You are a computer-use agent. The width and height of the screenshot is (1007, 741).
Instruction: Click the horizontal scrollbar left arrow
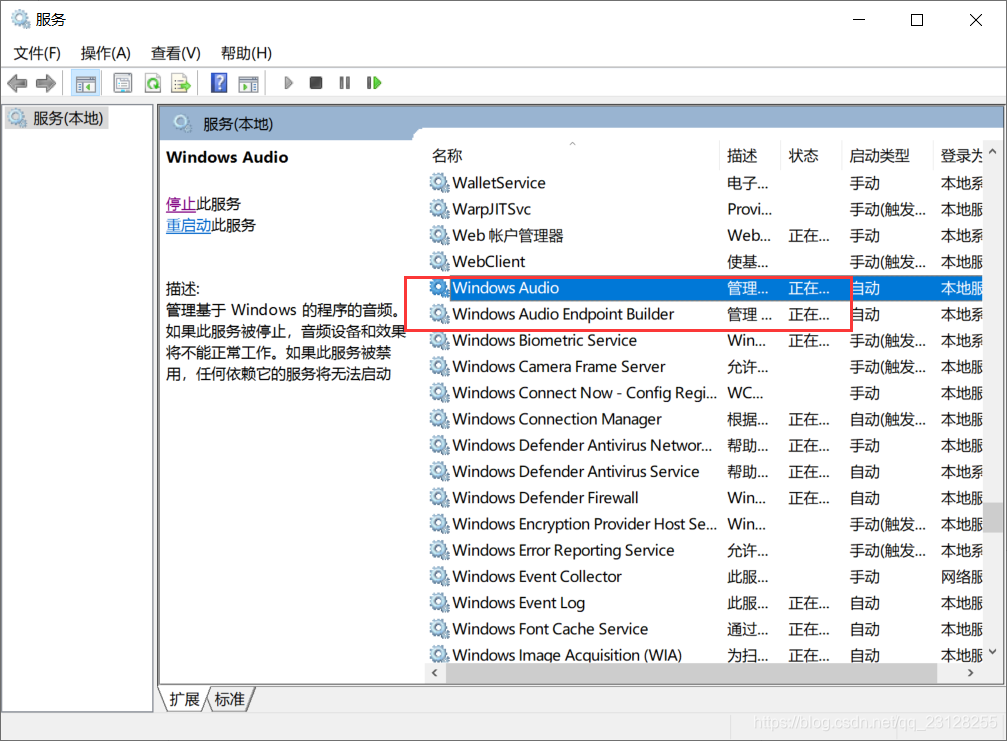[x=435, y=673]
